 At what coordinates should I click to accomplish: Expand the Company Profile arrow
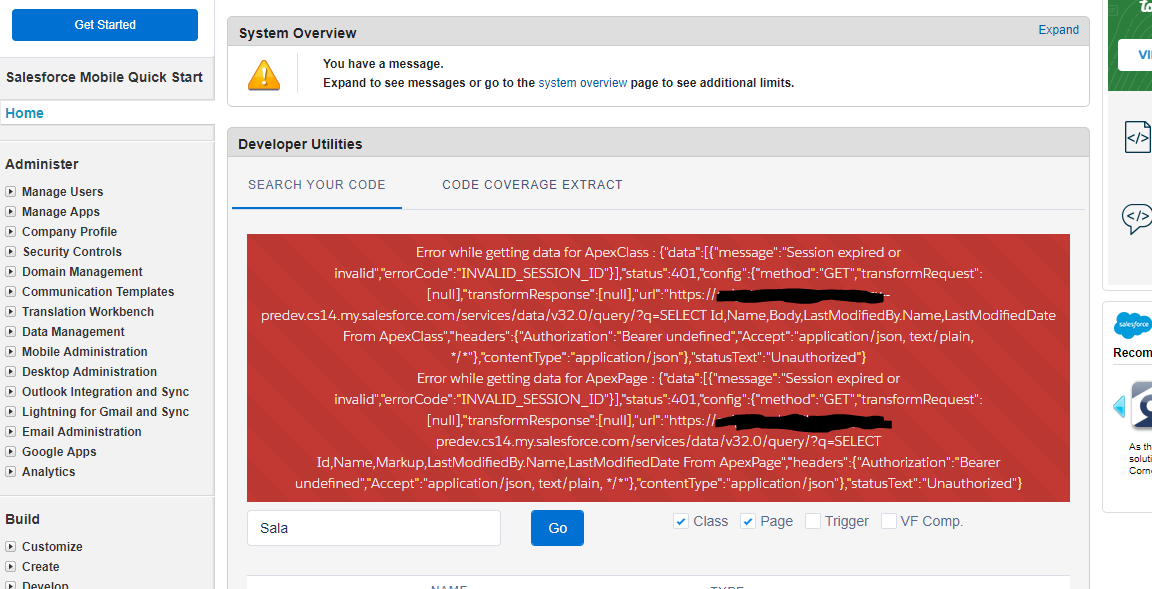(x=10, y=231)
